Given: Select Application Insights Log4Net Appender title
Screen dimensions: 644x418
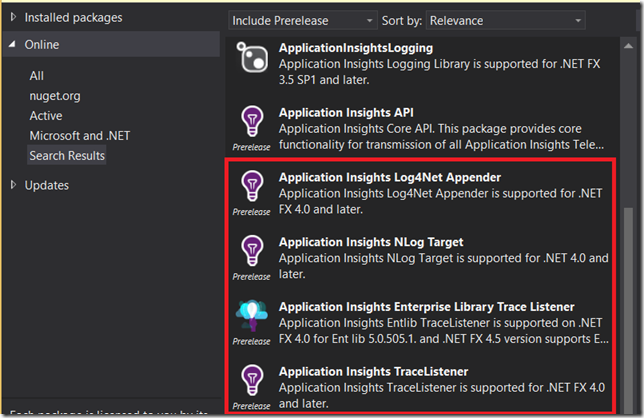Looking at the screenshot, I should click(390, 177).
